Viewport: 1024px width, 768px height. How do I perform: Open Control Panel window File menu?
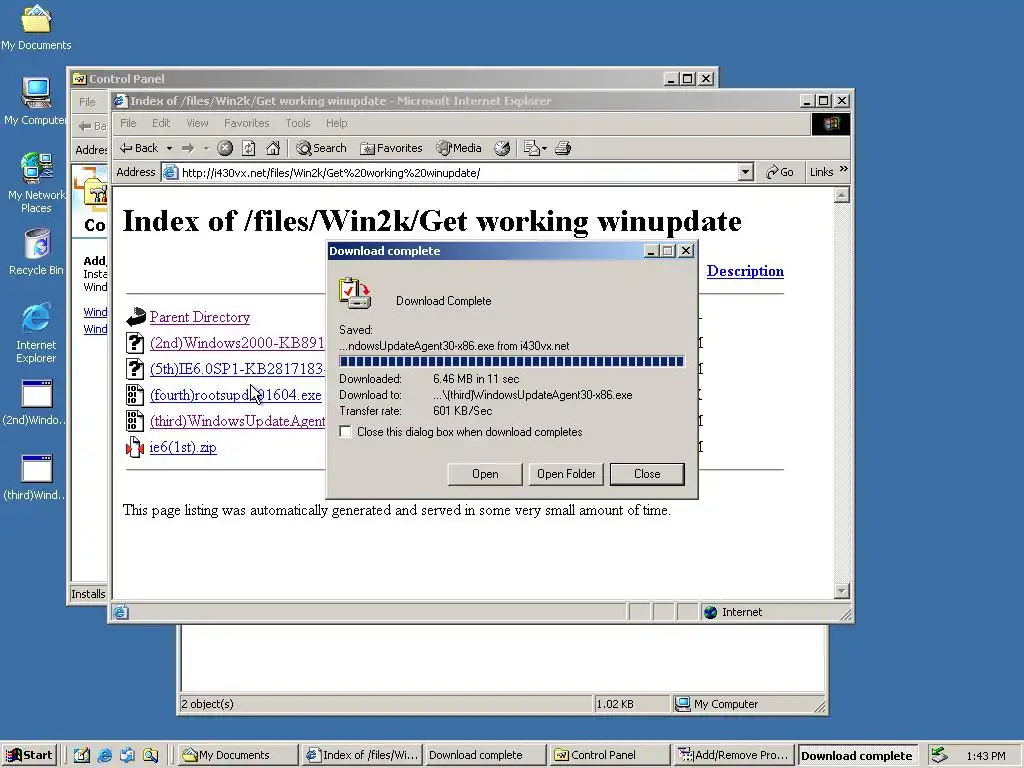(87, 101)
